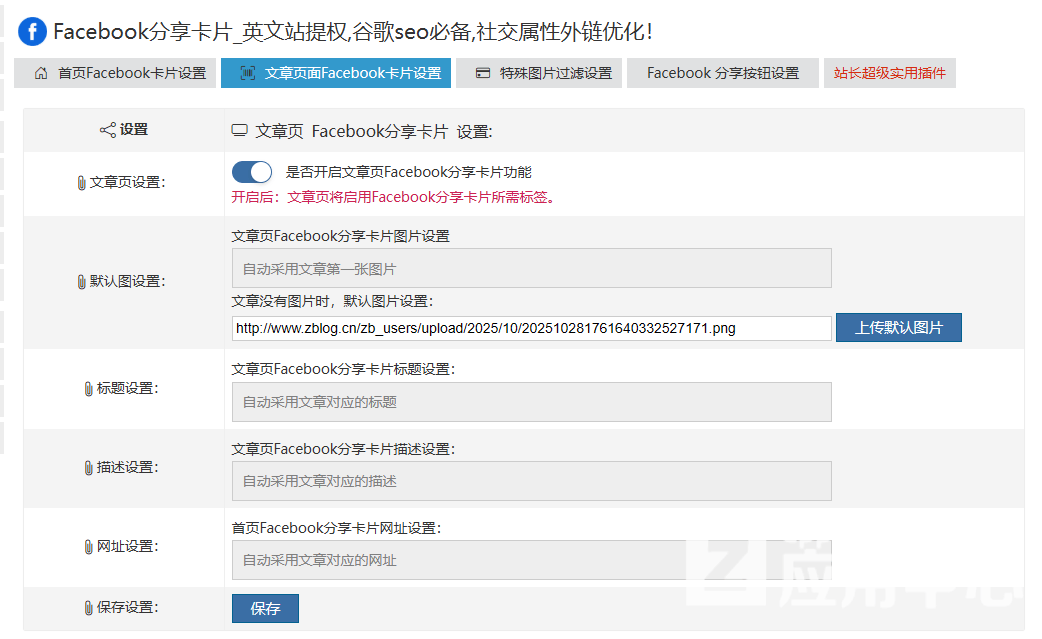1042x639 pixels.
Task: Focus the default image URL input field
Action: [x=531, y=328]
